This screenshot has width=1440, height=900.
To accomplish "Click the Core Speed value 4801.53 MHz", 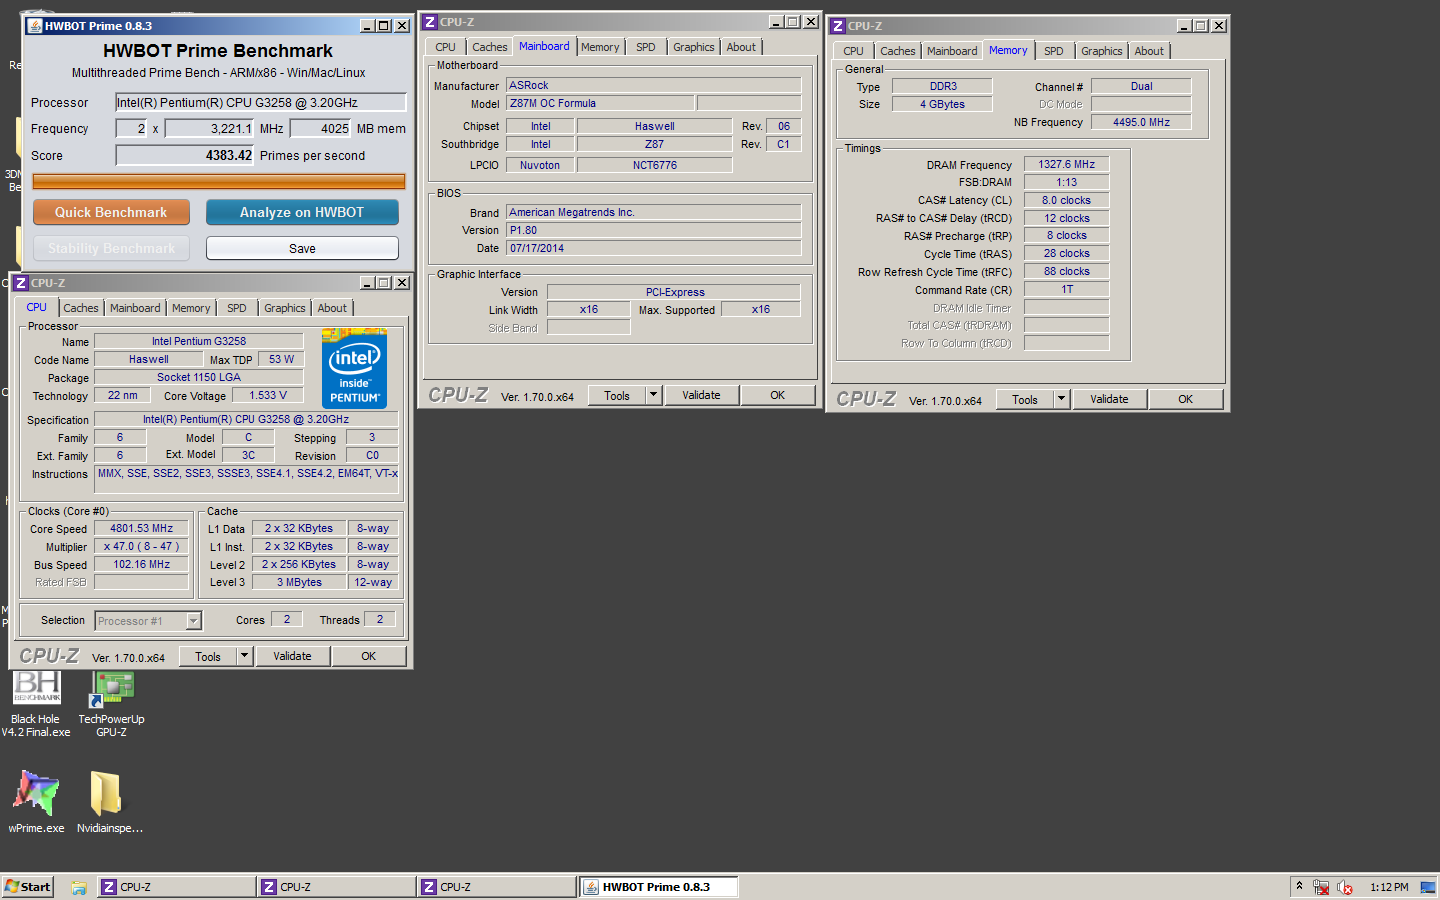I will [141, 529].
